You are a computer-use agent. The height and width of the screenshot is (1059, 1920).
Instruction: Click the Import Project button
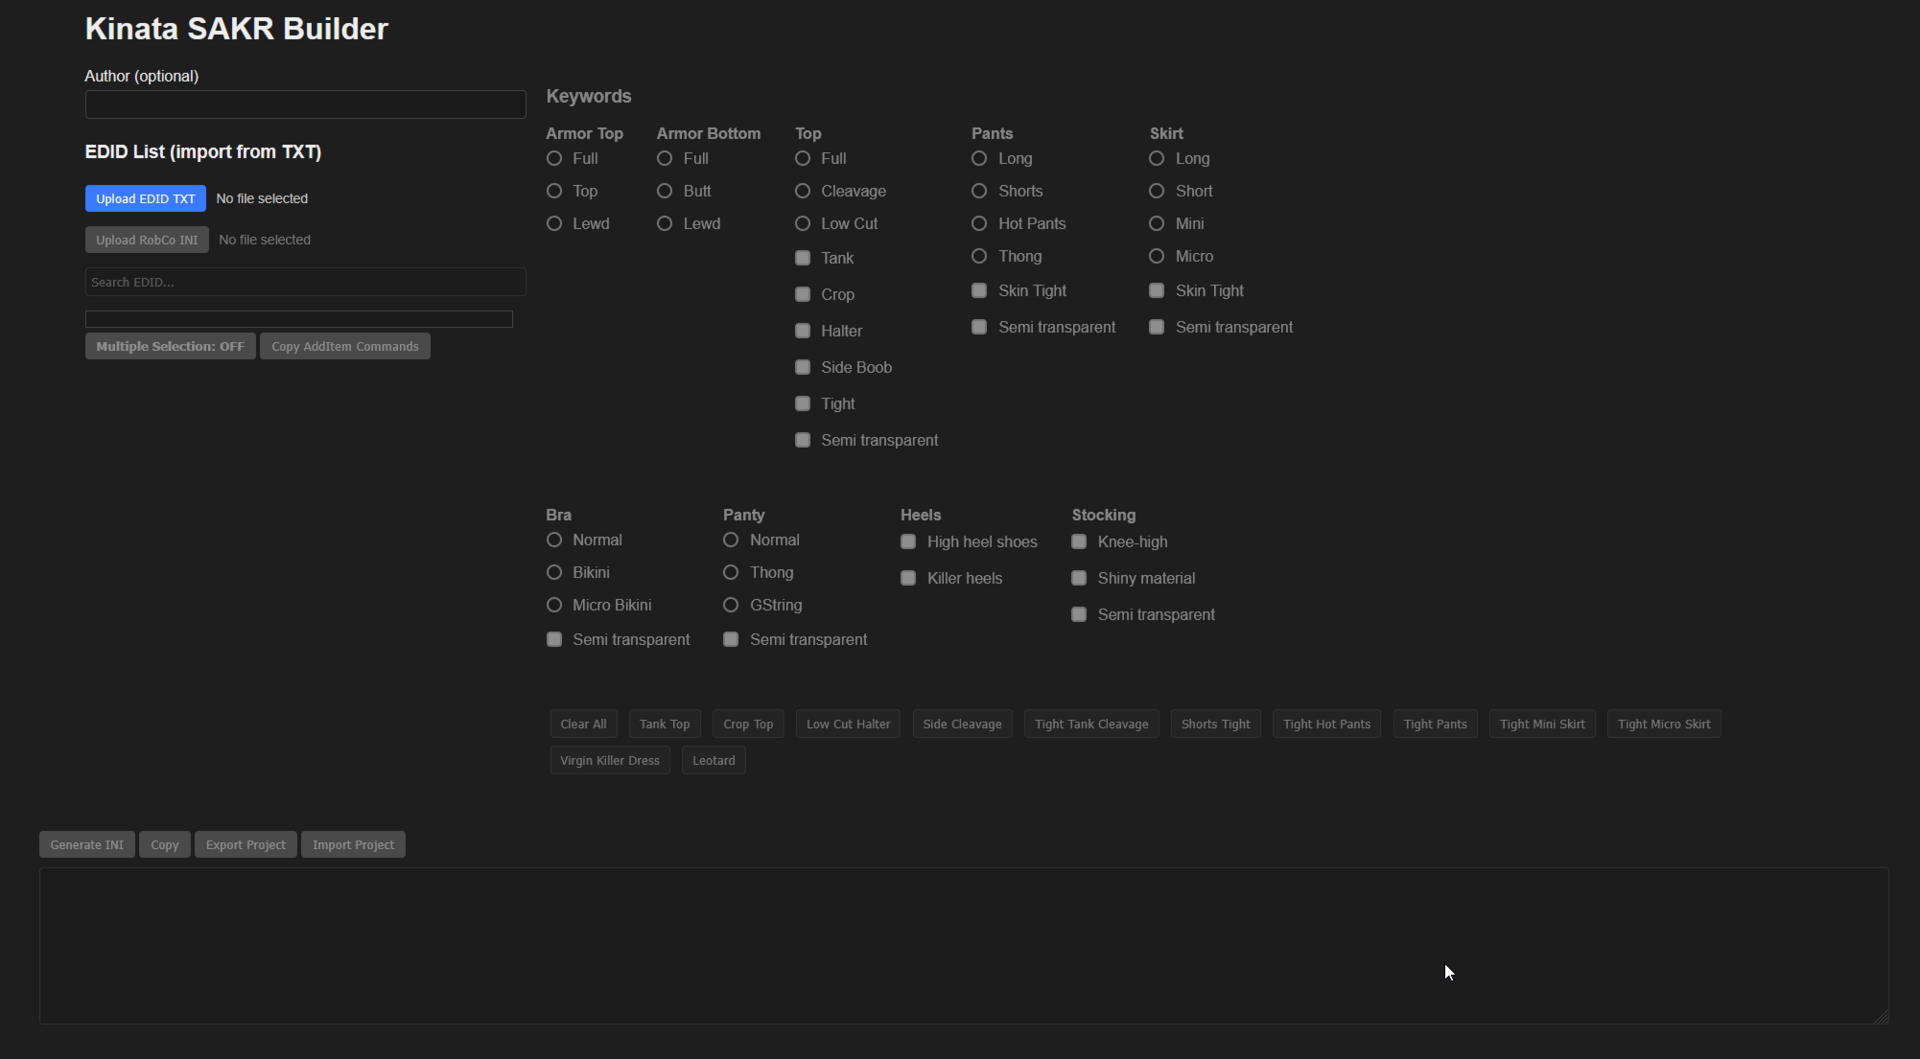[x=353, y=845]
